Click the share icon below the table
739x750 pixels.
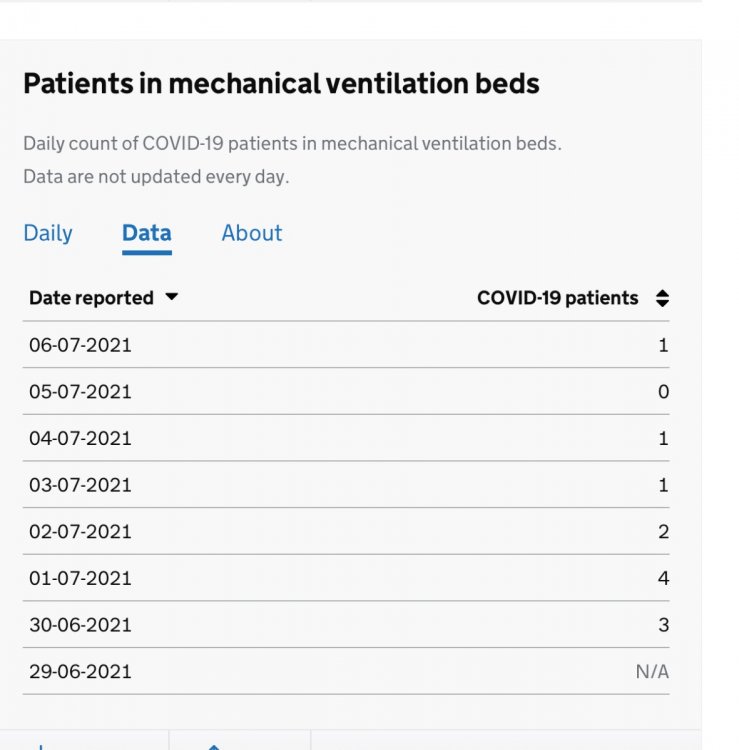point(213,745)
